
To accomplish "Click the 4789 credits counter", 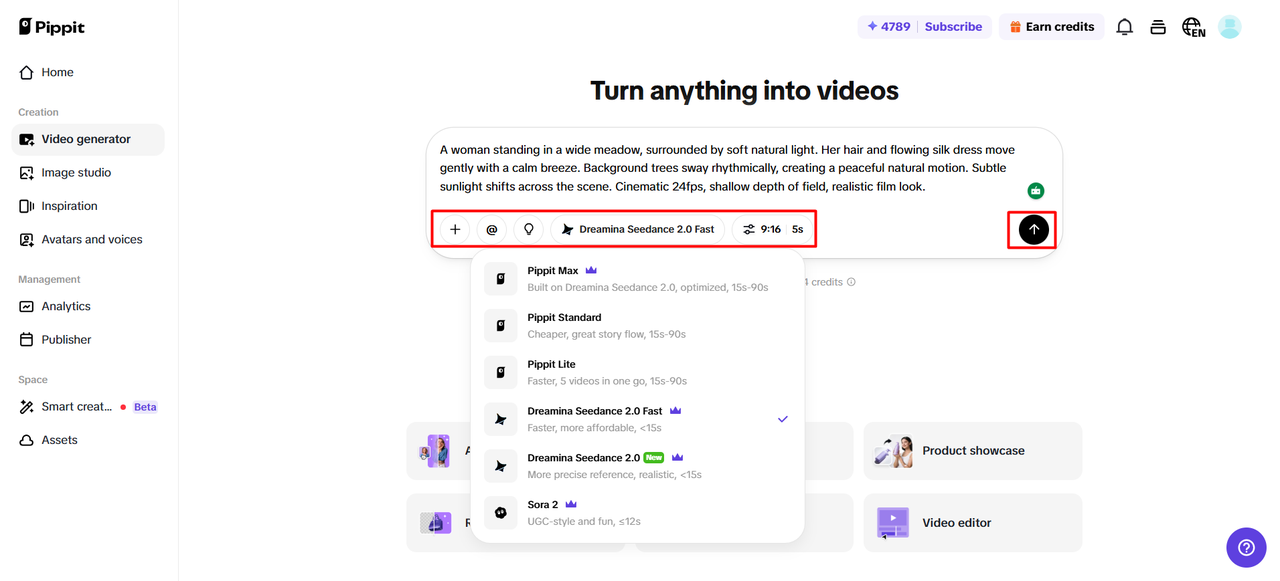I will (x=888, y=27).
